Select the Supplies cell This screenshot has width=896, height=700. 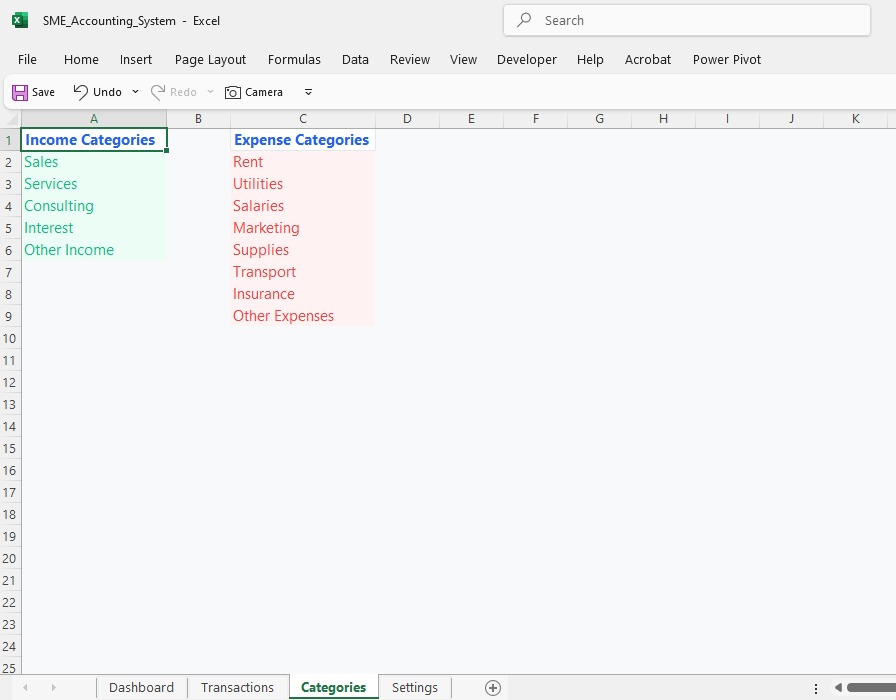303,250
